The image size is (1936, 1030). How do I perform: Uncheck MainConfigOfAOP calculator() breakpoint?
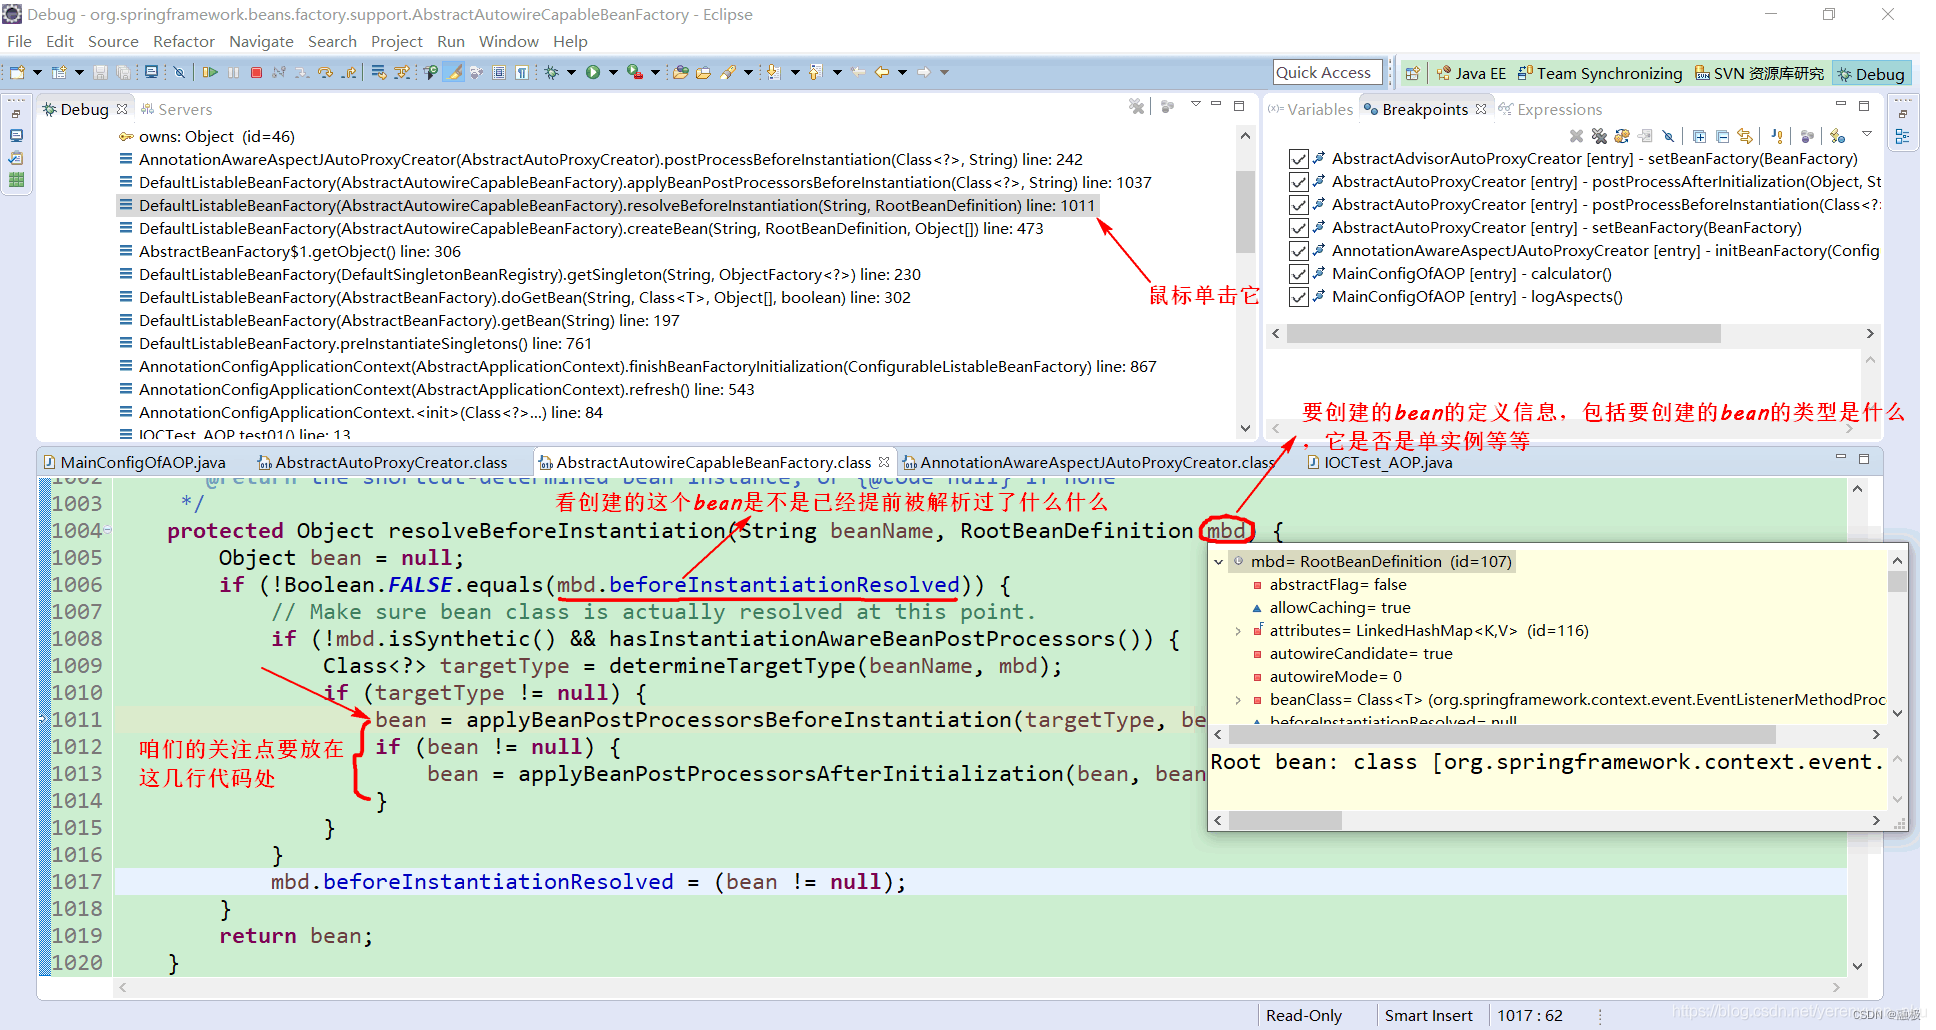1299,274
